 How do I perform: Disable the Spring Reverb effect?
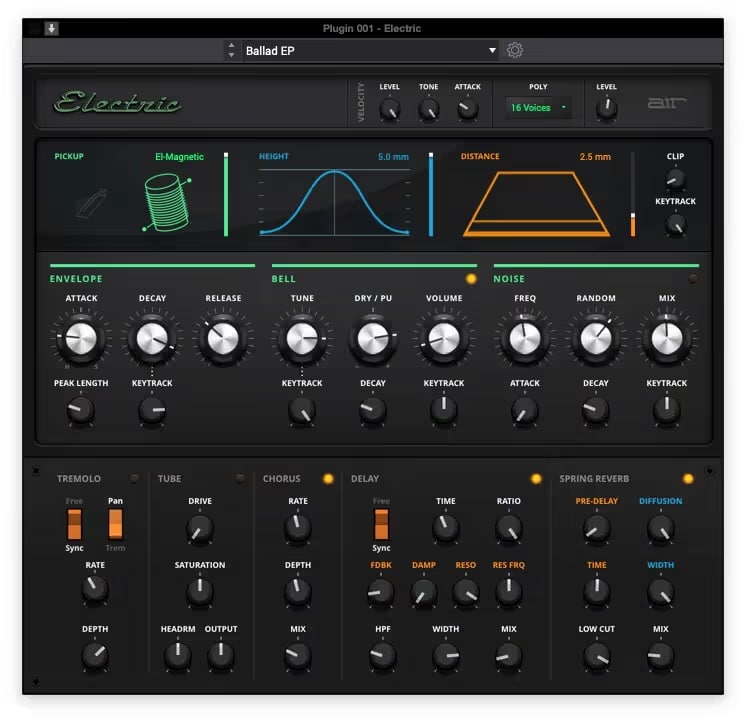click(688, 479)
